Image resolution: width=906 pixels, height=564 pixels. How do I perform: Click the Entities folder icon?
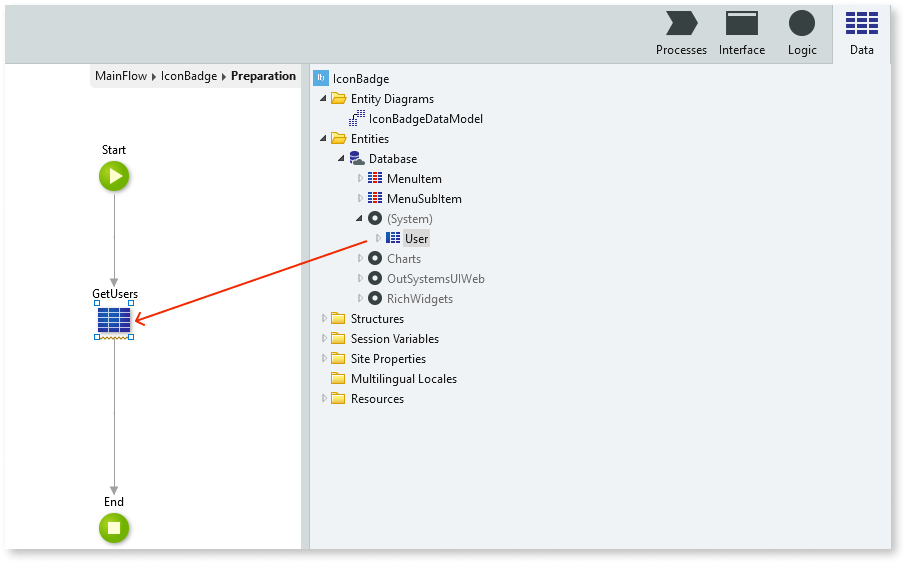coord(338,139)
